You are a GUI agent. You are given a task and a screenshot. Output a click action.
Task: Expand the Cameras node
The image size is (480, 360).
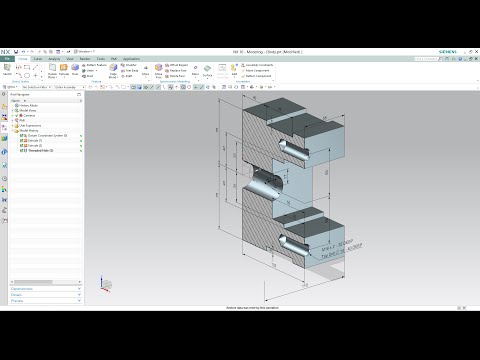point(13,115)
